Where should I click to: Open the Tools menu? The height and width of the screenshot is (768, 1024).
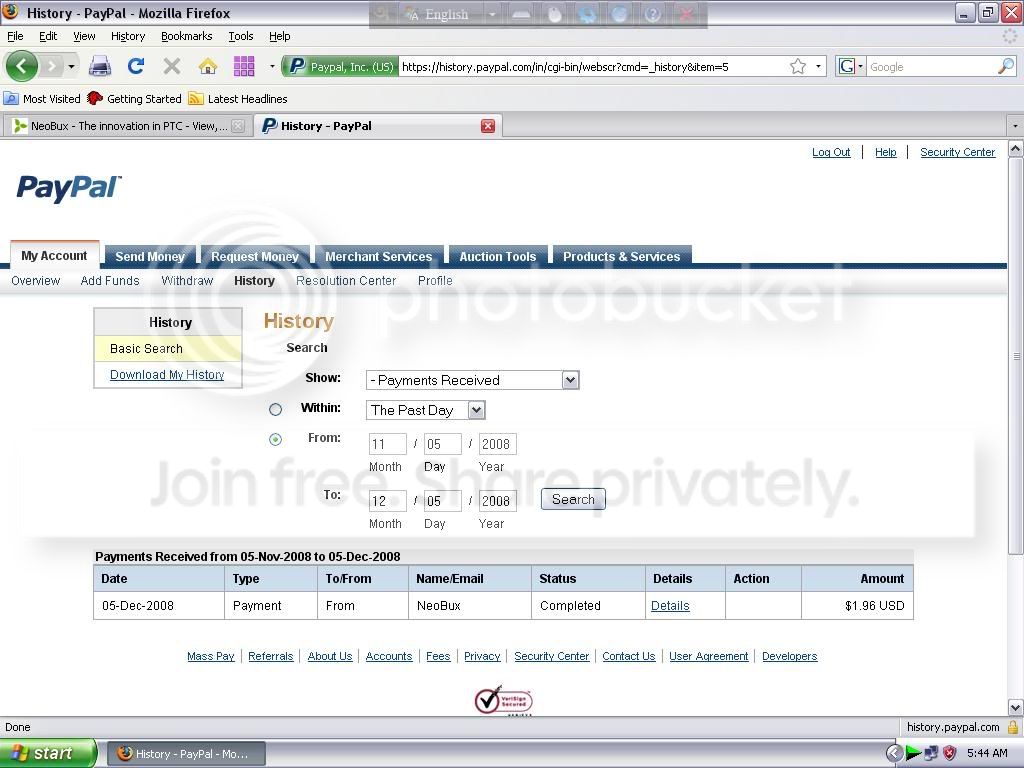tap(241, 36)
